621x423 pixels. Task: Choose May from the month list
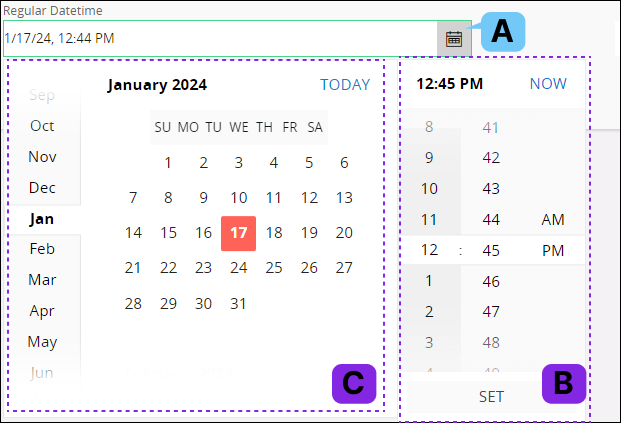[x=42, y=341]
